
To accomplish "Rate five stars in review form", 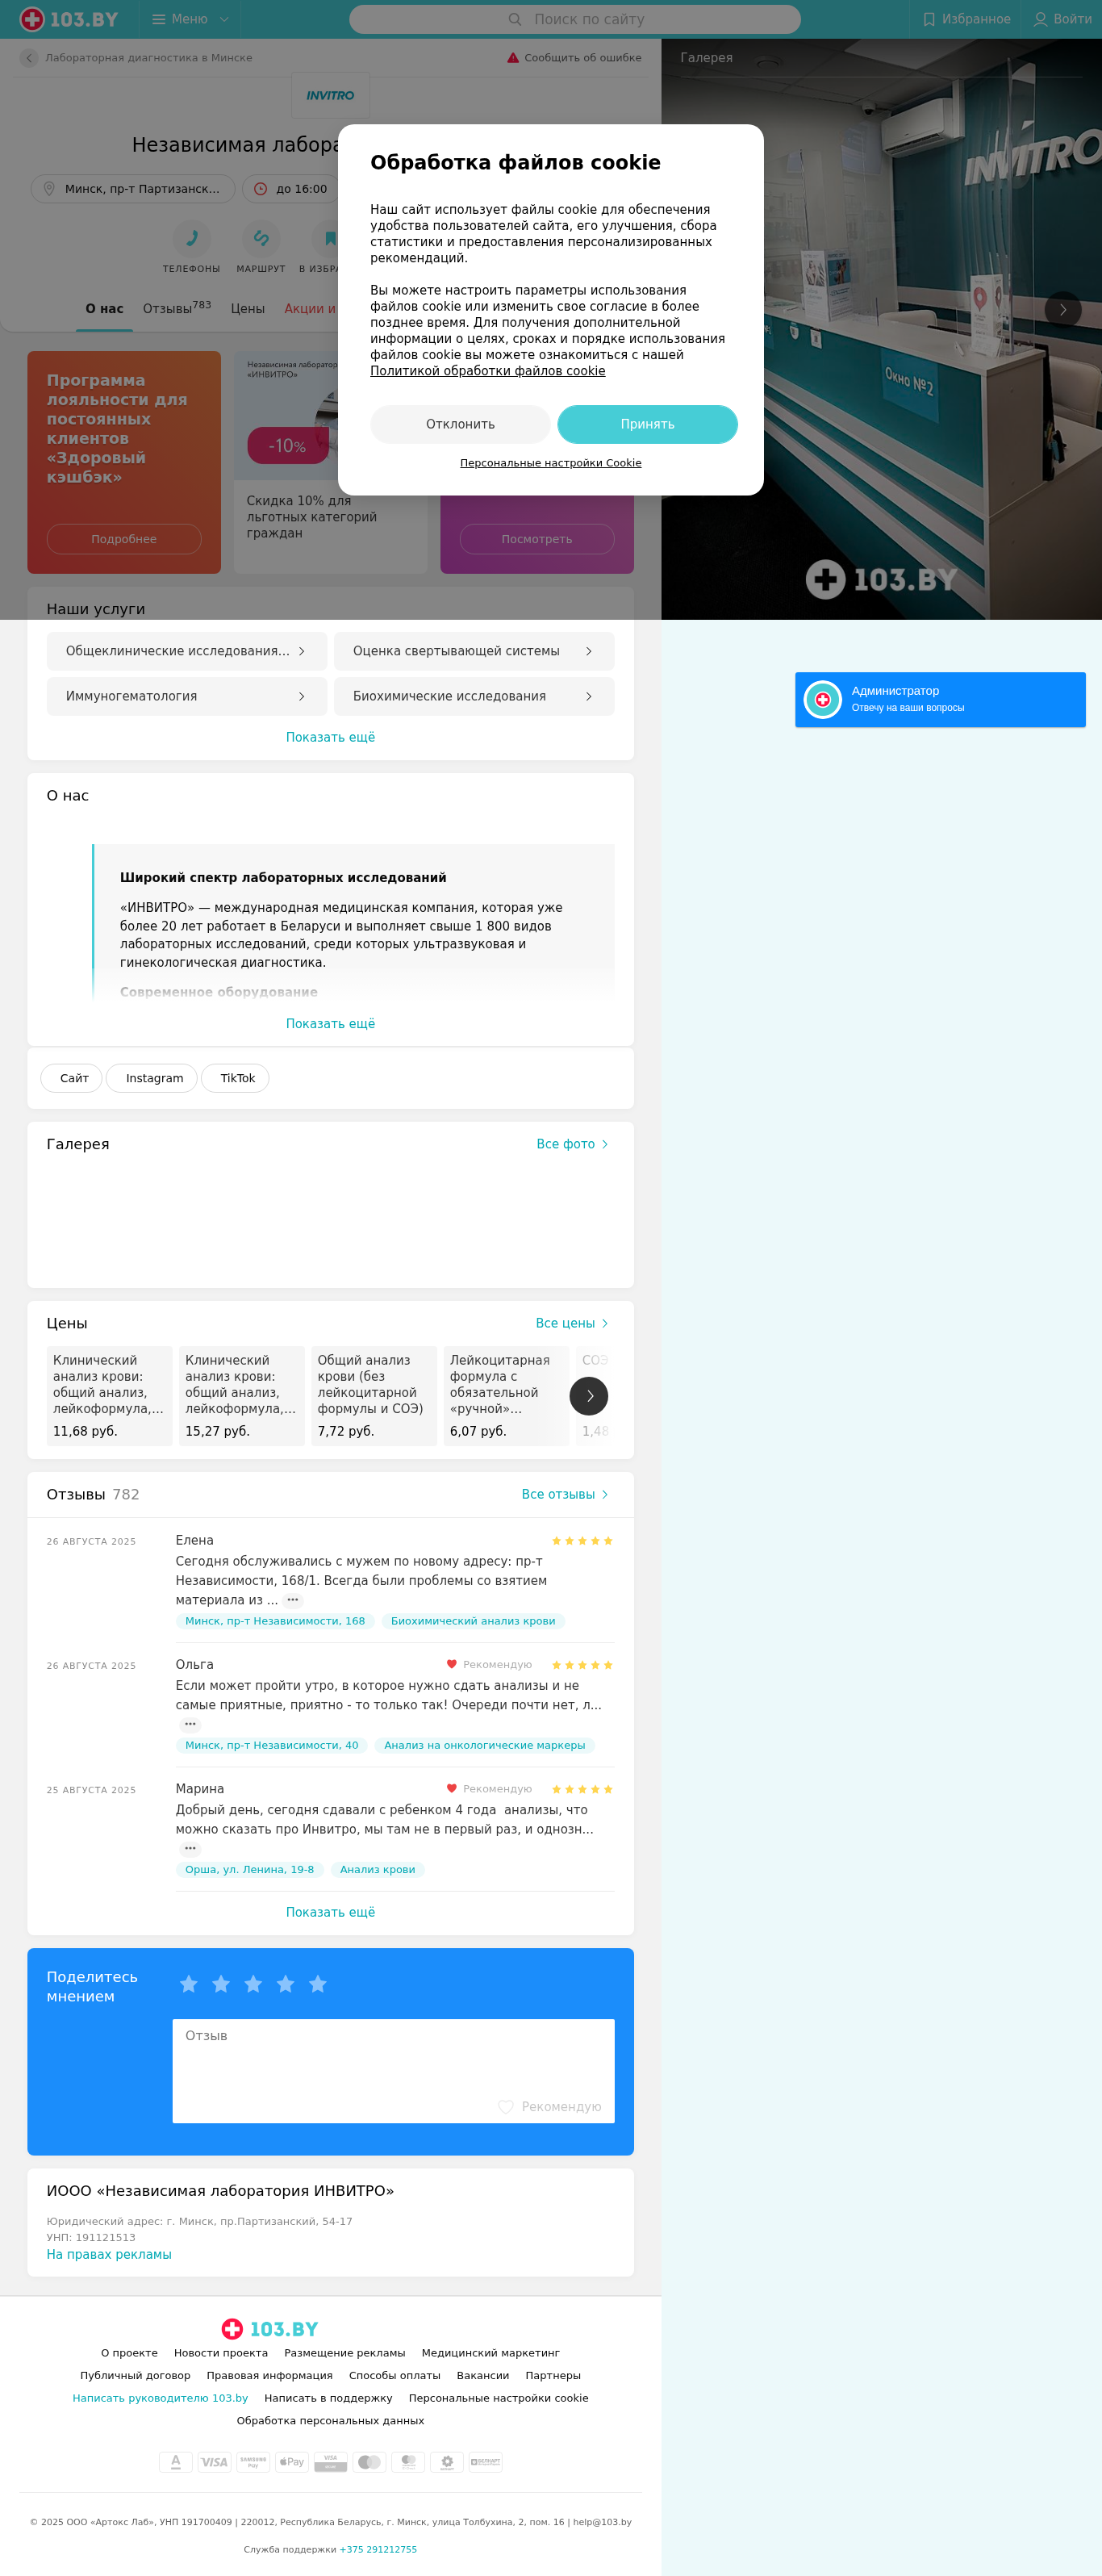I will (x=318, y=1984).
